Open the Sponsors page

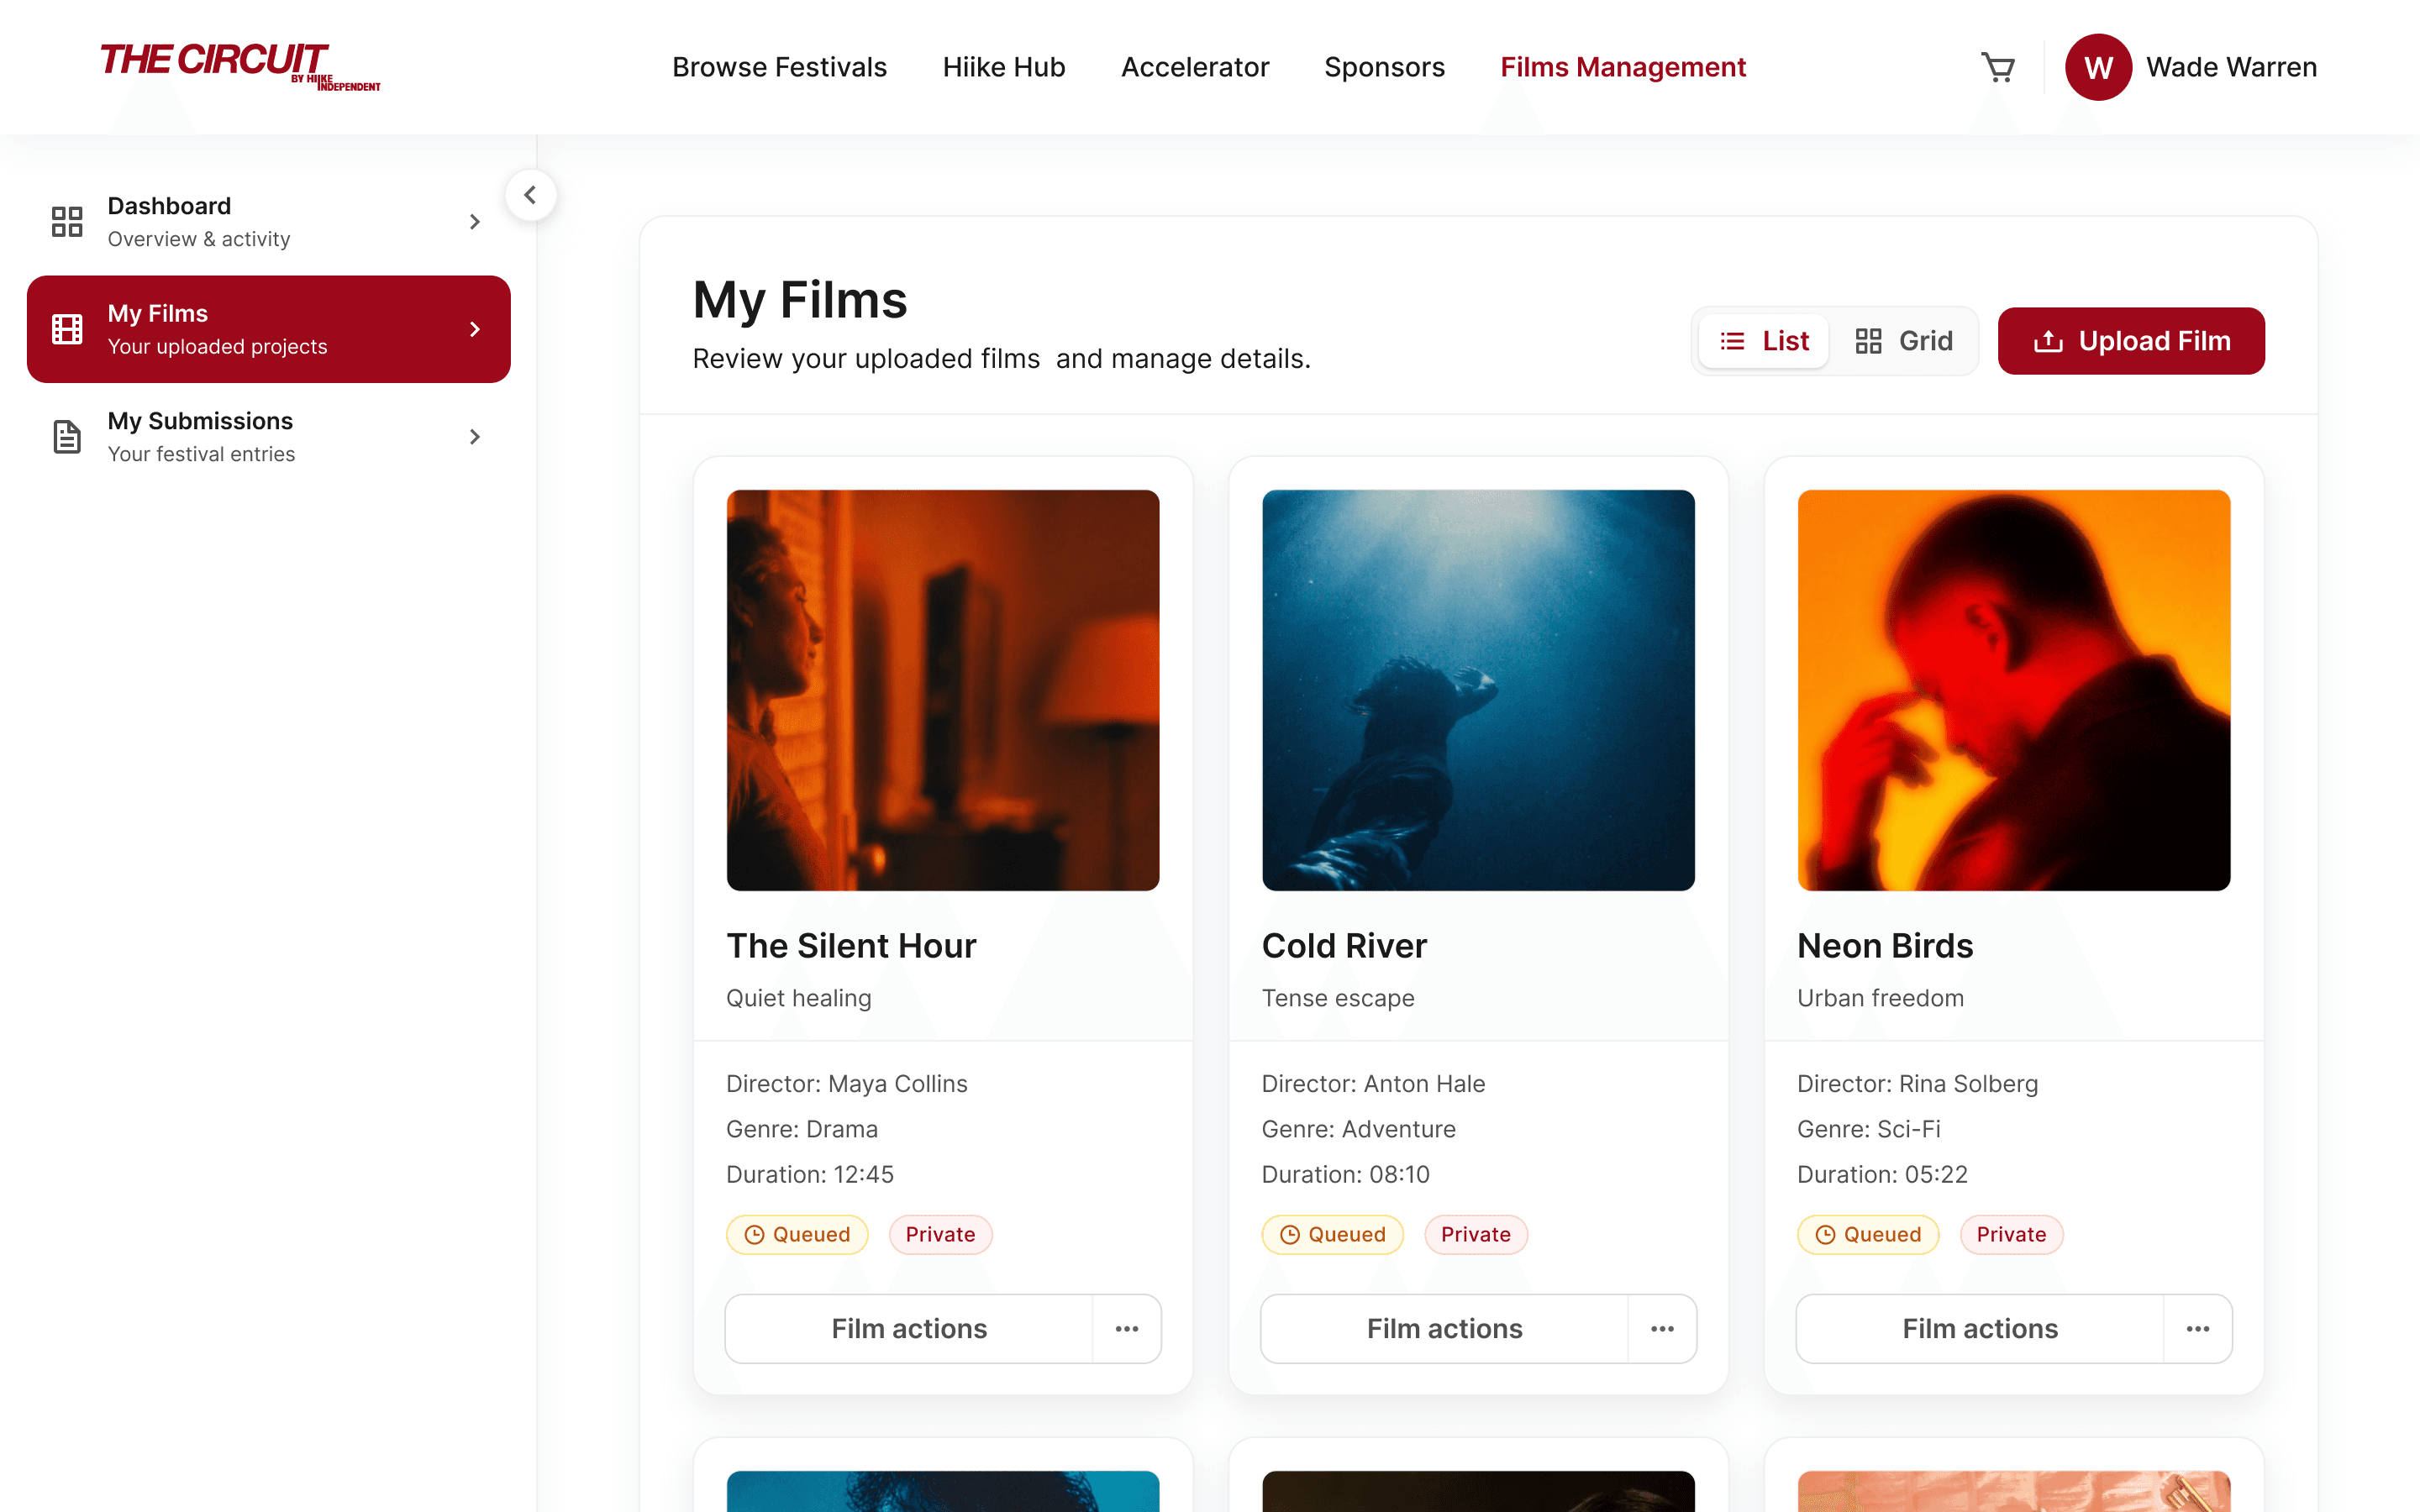[1384, 67]
